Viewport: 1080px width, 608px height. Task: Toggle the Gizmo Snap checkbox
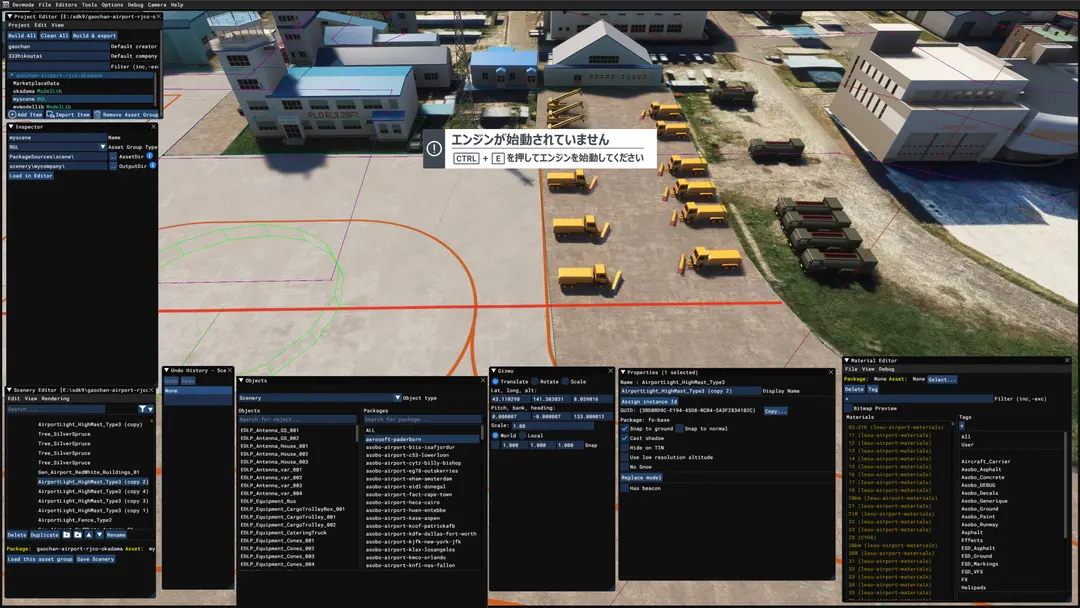[496, 445]
